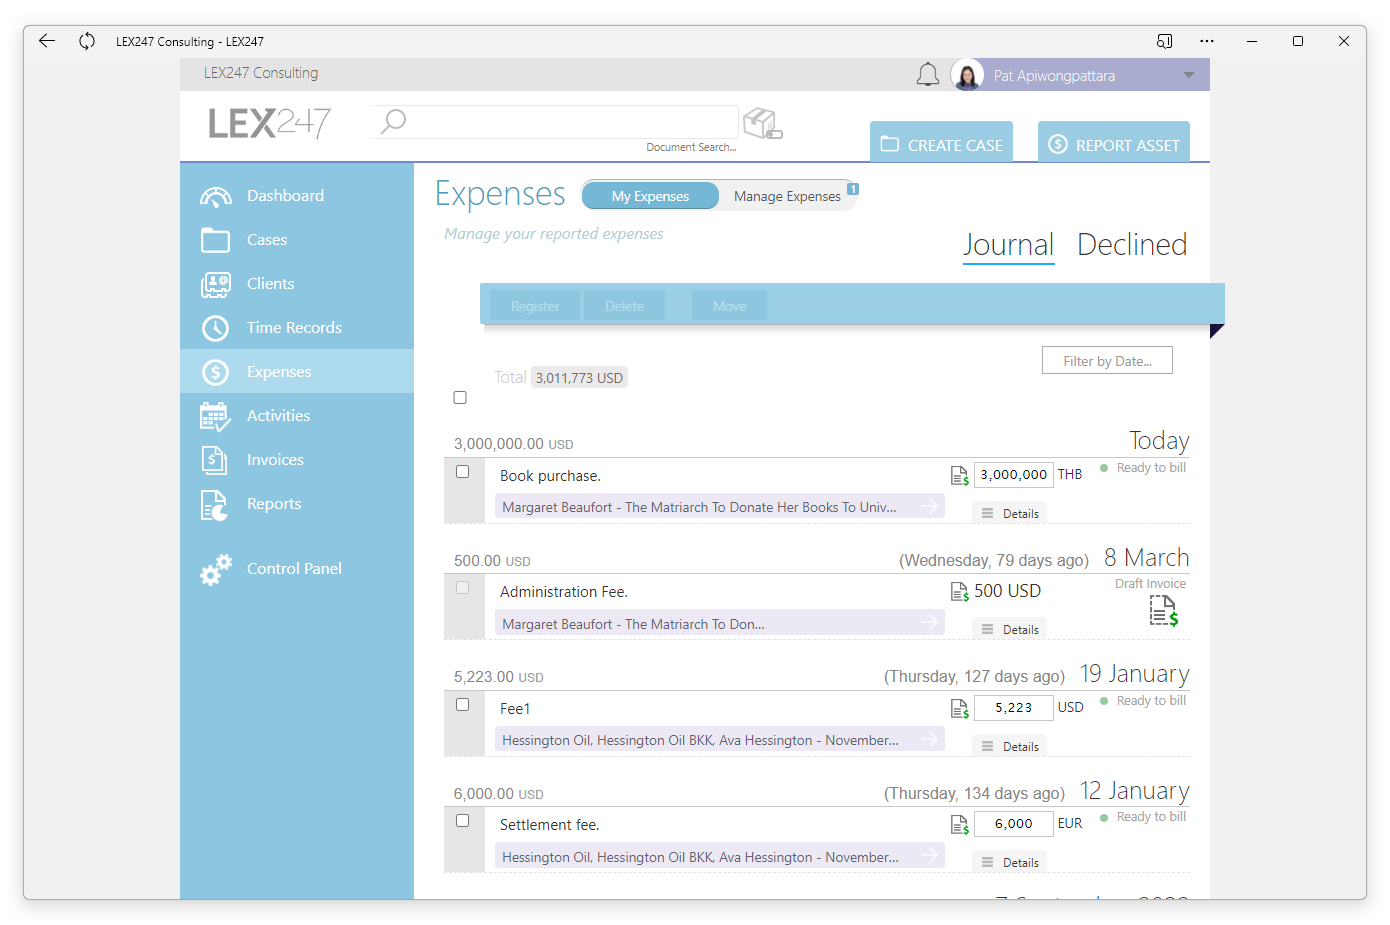Switch to the Manage Expenses tab
The width and height of the screenshot is (1390, 925).
click(x=787, y=196)
